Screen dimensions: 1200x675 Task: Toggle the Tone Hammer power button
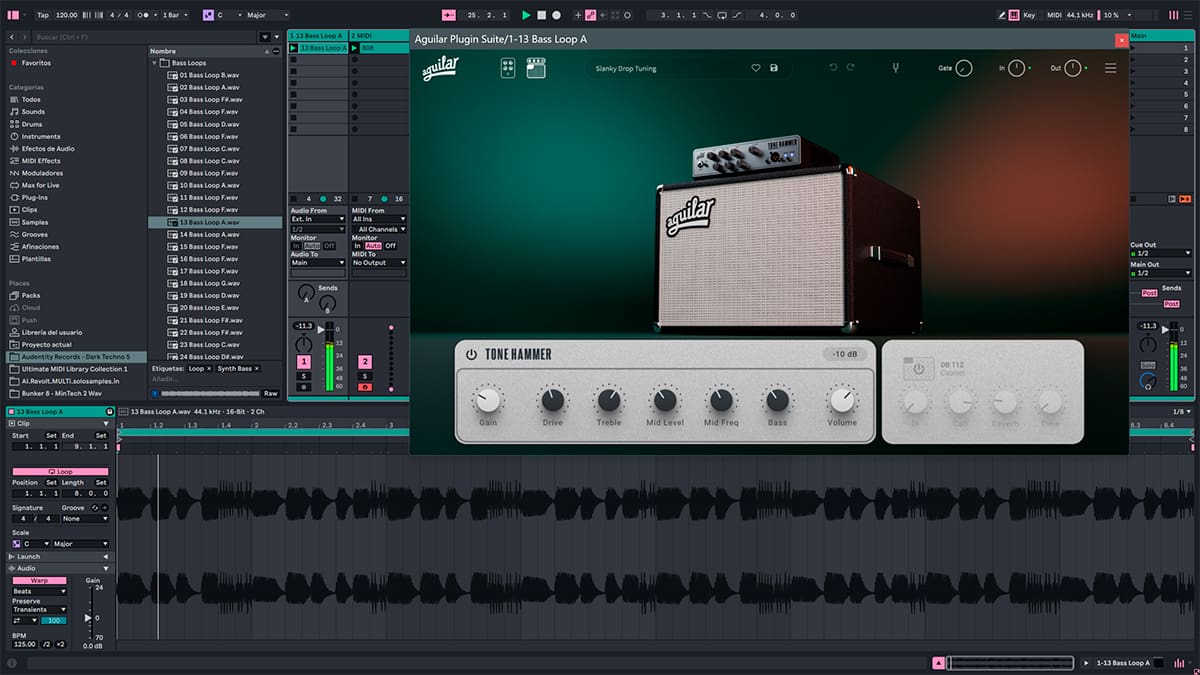click(x=471, y=354)
